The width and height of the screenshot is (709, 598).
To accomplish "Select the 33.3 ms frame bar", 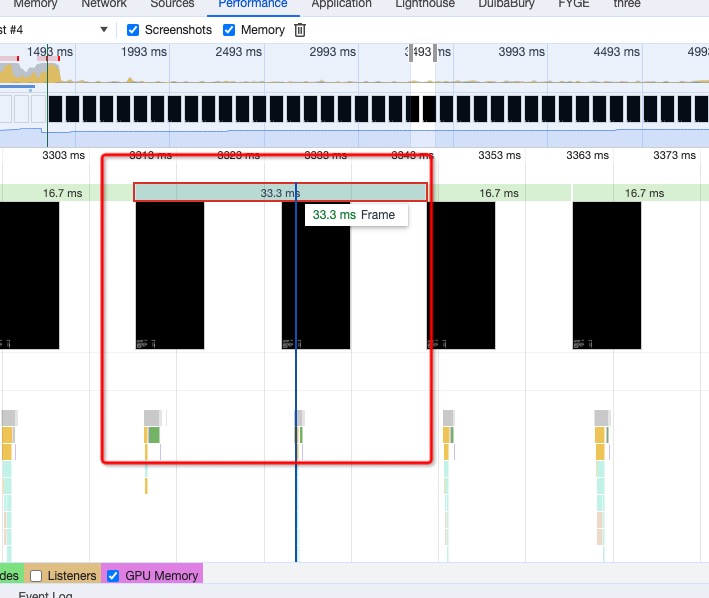I will tap(280, 193).
